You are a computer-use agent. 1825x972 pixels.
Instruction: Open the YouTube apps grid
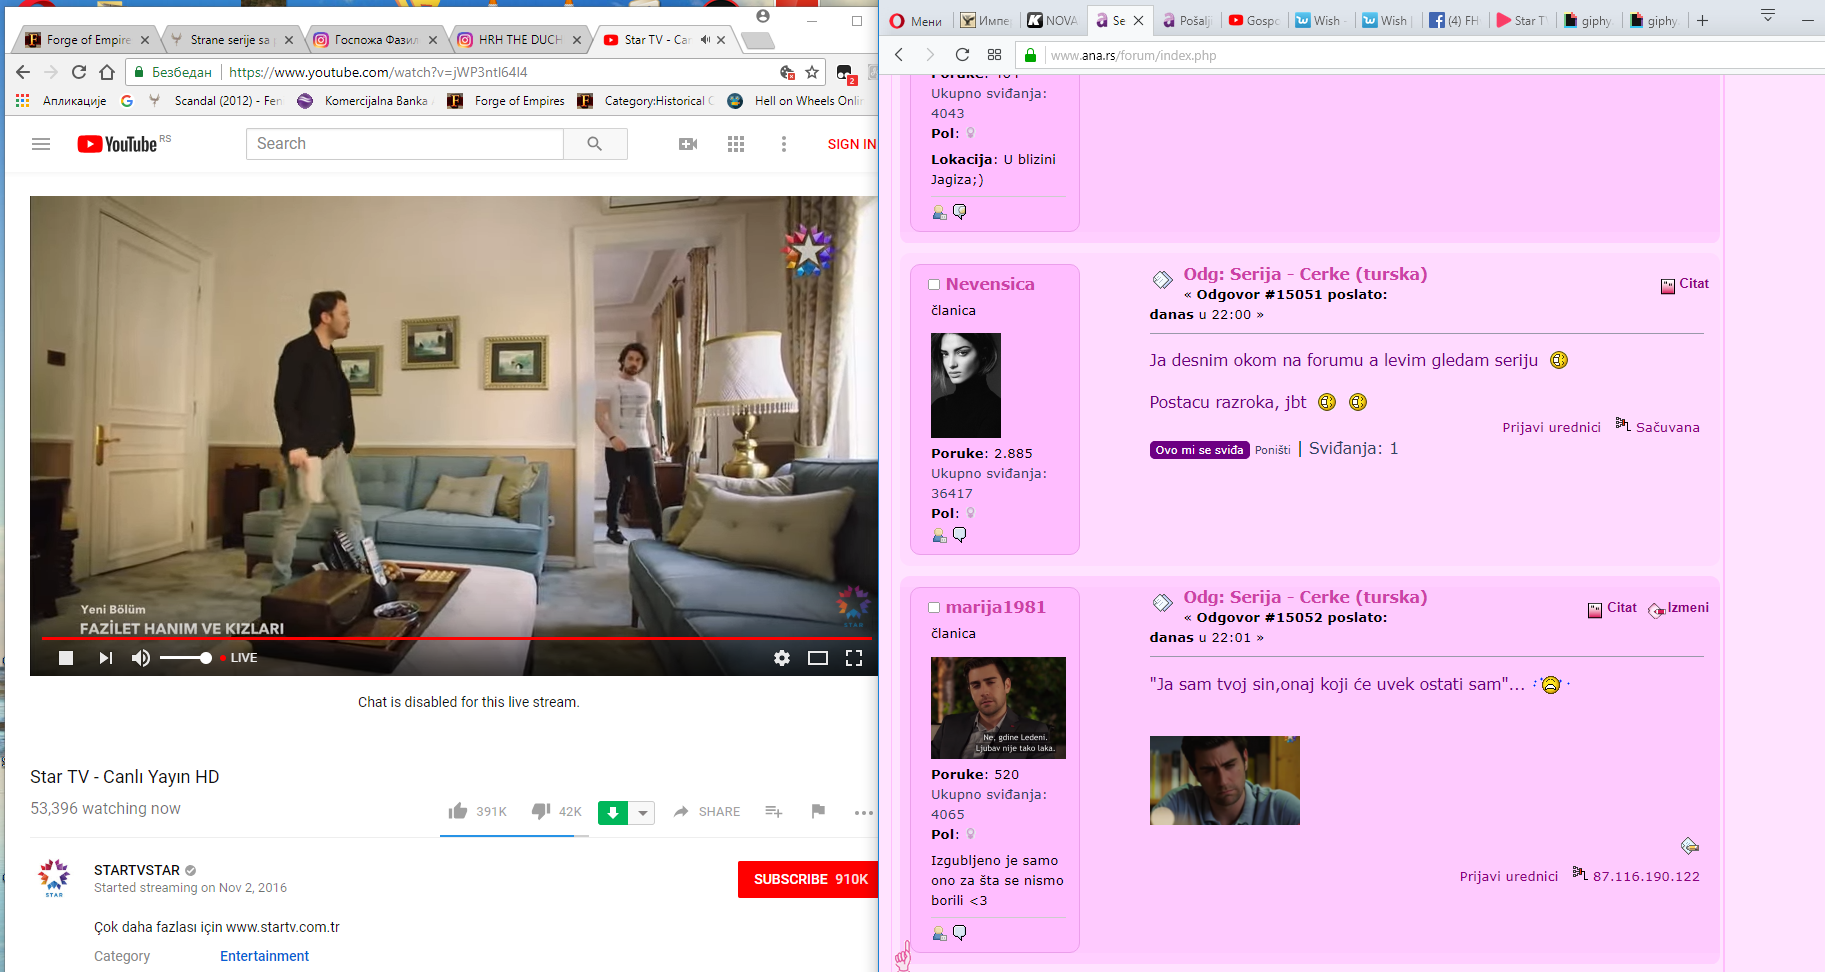point(736,144)
